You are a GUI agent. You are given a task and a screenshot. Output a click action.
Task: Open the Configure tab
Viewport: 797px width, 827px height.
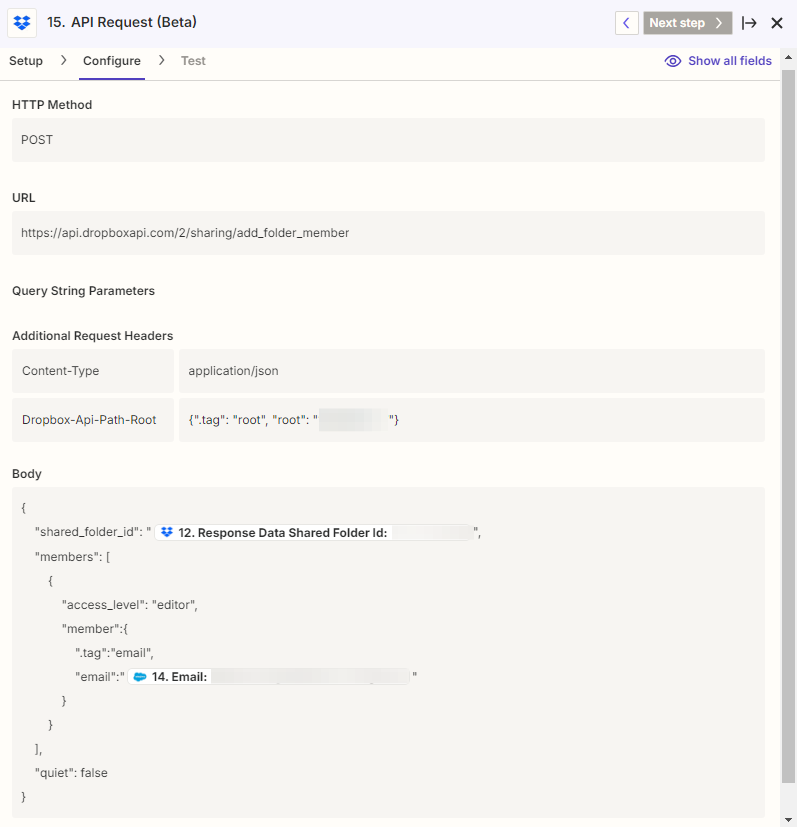(x=112, y=61)
